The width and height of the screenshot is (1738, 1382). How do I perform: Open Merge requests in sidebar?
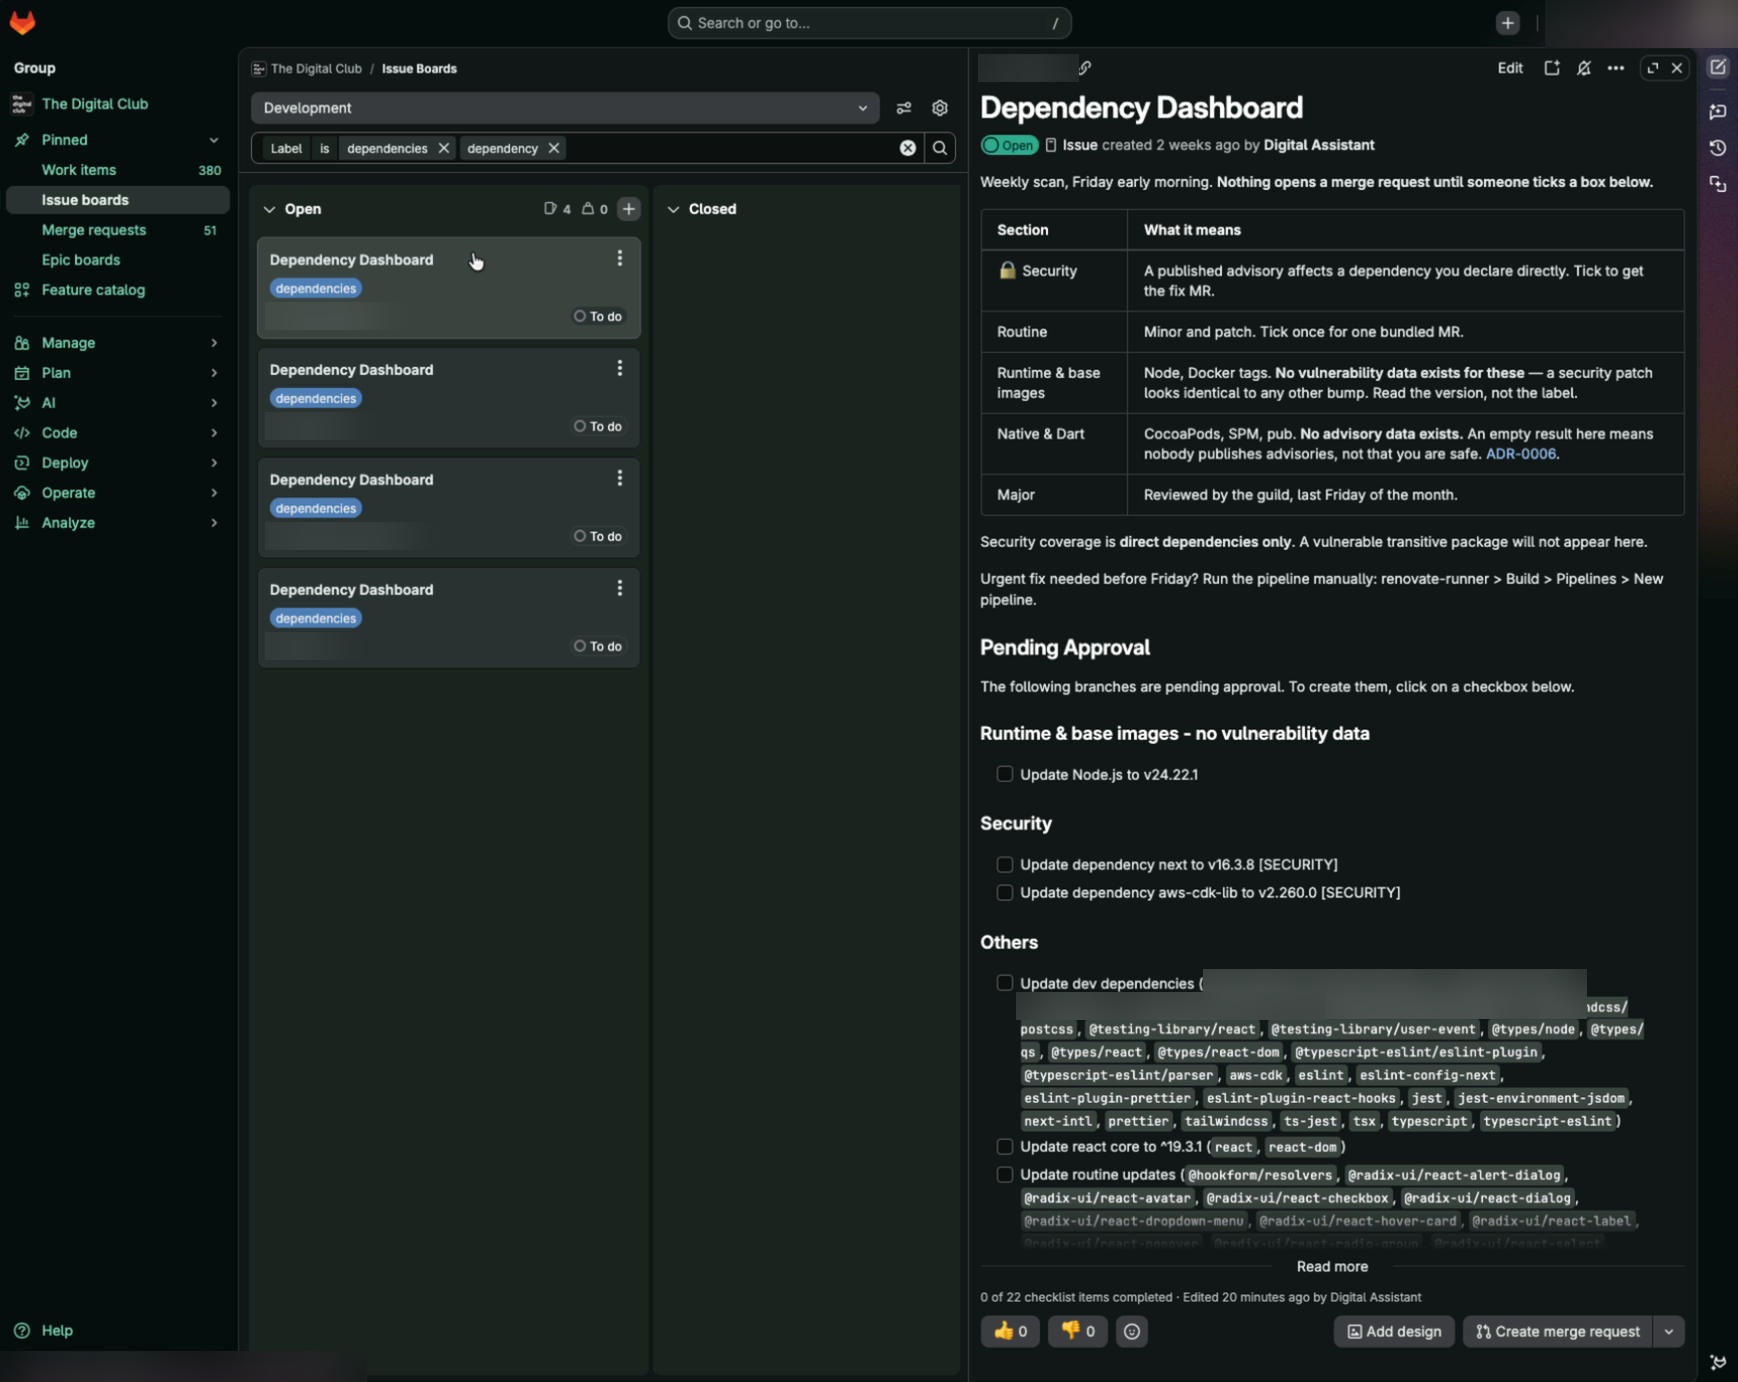118,230
